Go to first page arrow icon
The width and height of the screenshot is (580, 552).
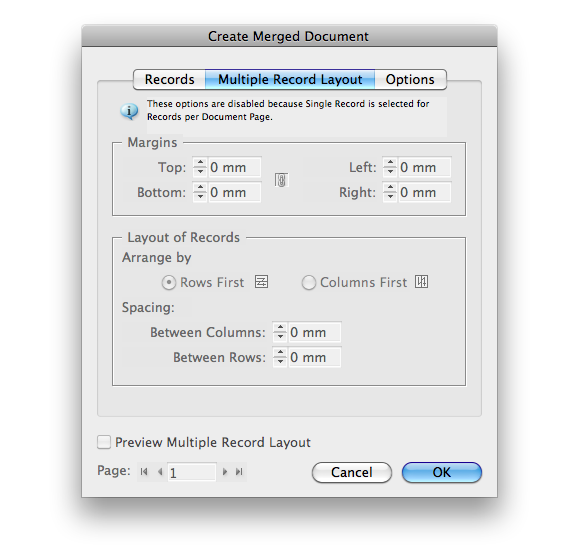tap(144, 472)
